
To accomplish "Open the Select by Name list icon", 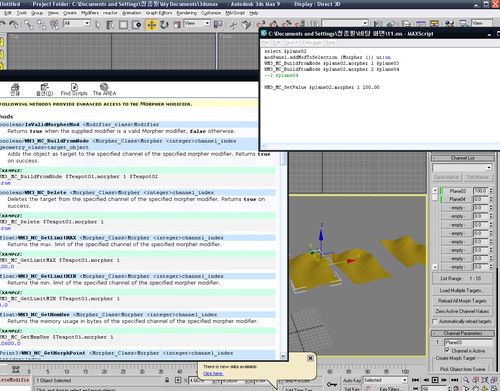I will 110,25.
